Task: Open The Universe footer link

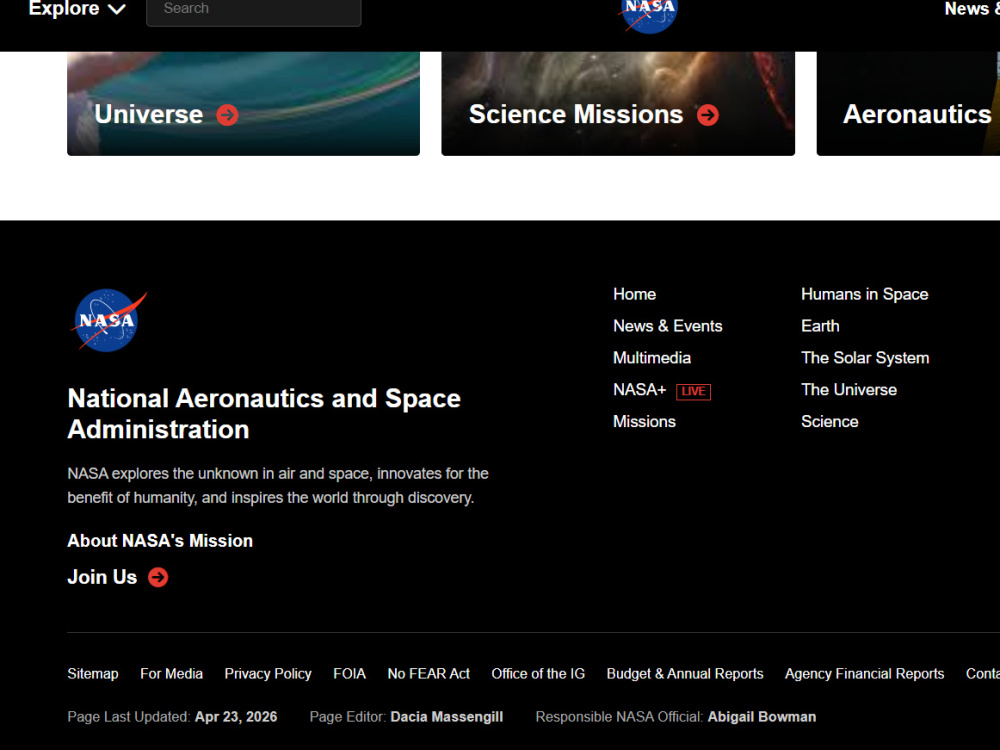Action: point(849,390)
